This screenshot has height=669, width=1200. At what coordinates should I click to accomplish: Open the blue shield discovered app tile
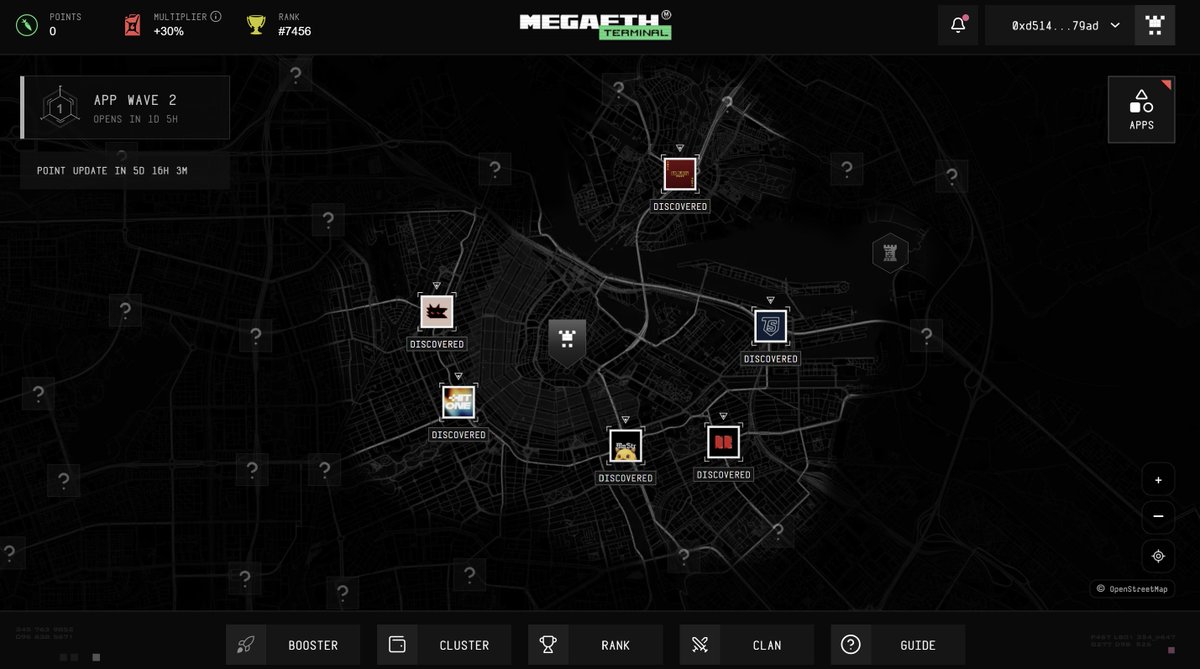(x=770, y=326)
